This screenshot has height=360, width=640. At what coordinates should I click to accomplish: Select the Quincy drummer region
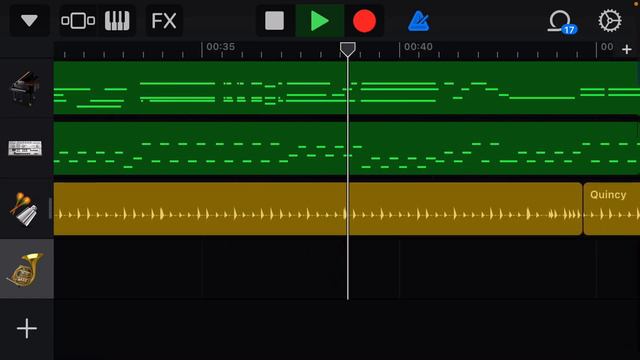612,209
